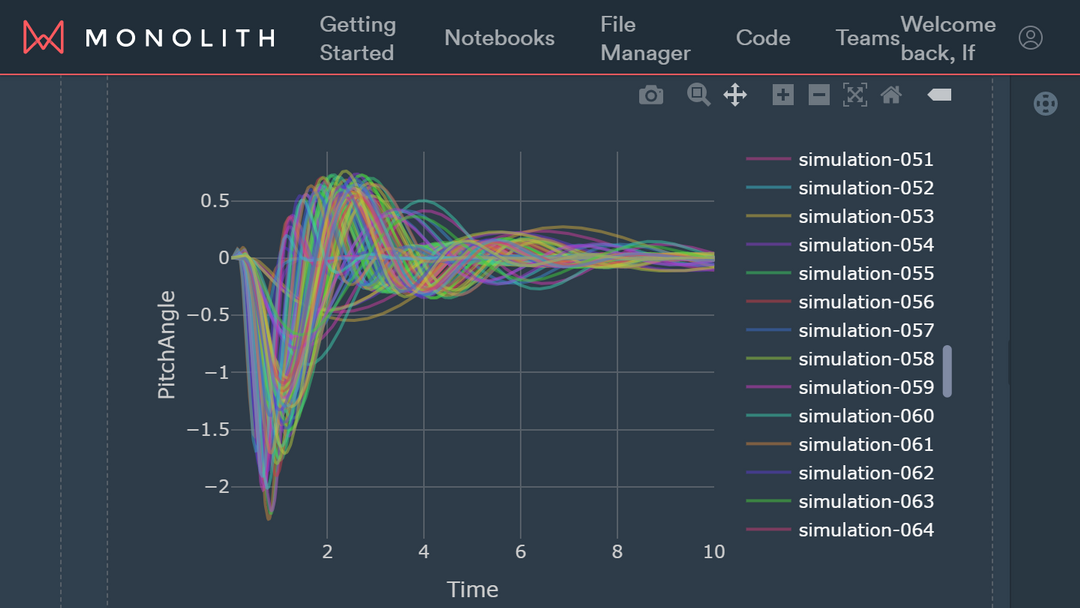Open the help lifebuoy icon
1080x608 pixels.
pos(1045,104)
